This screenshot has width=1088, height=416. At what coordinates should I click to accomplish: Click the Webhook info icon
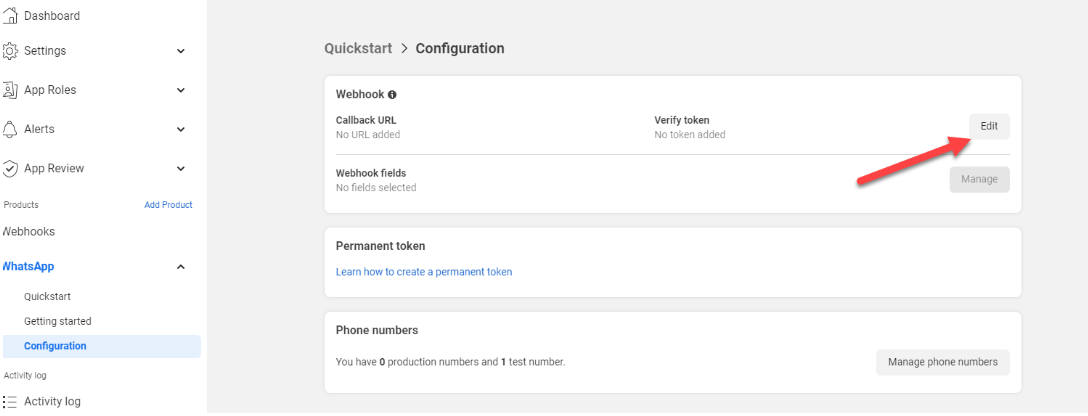click(x=392, y=94)
